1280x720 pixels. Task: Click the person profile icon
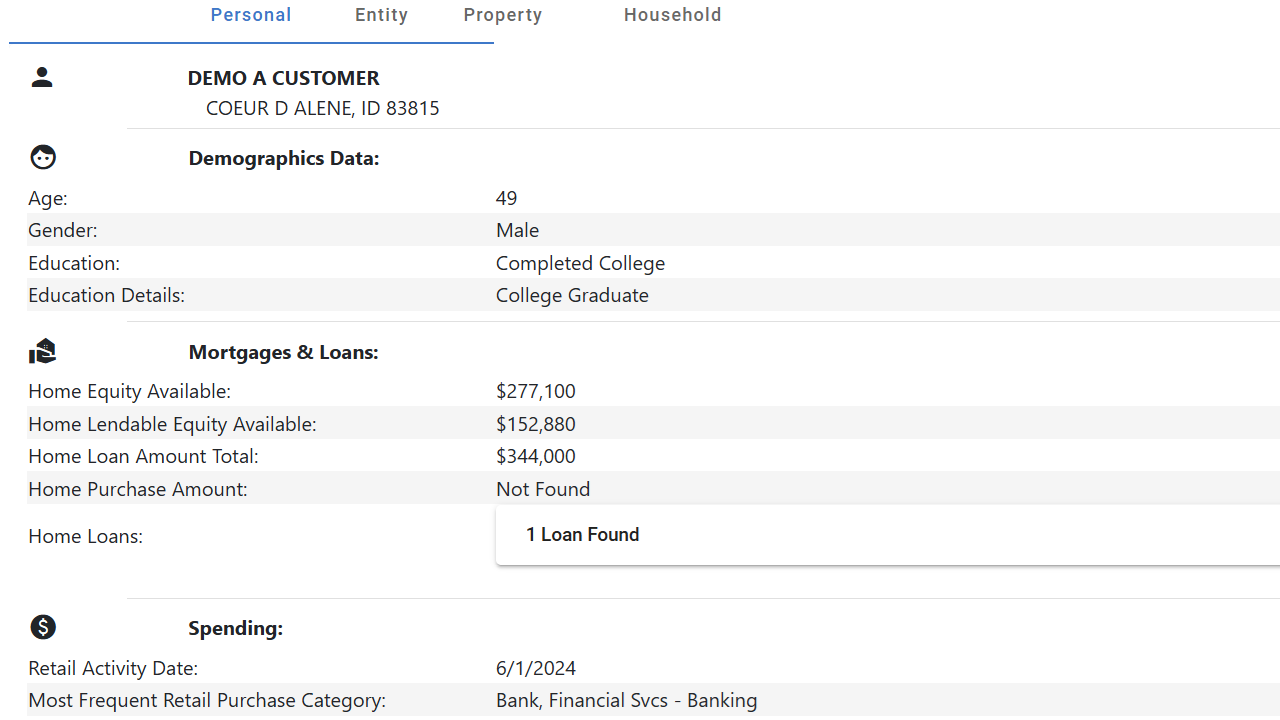point(42,77)
